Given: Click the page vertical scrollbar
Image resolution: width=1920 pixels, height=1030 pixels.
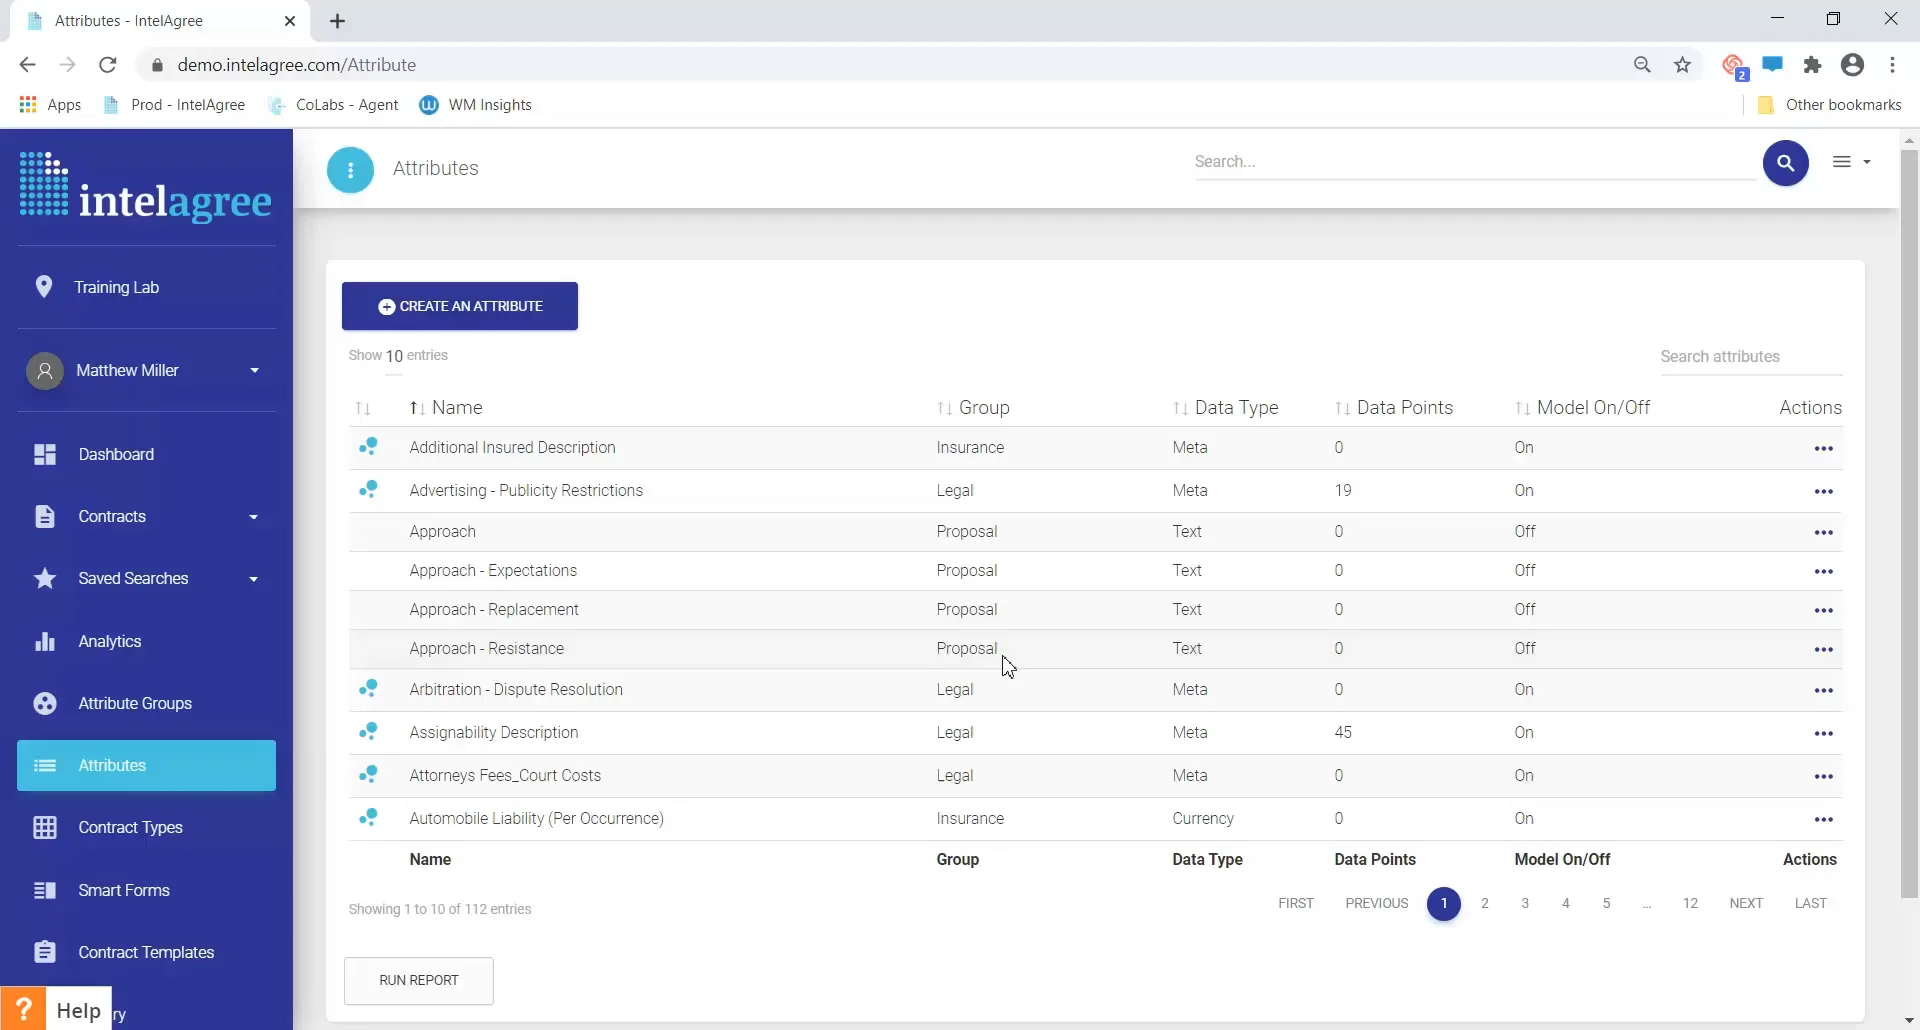Looking at the screenshot, I should tap(1909, 524).
